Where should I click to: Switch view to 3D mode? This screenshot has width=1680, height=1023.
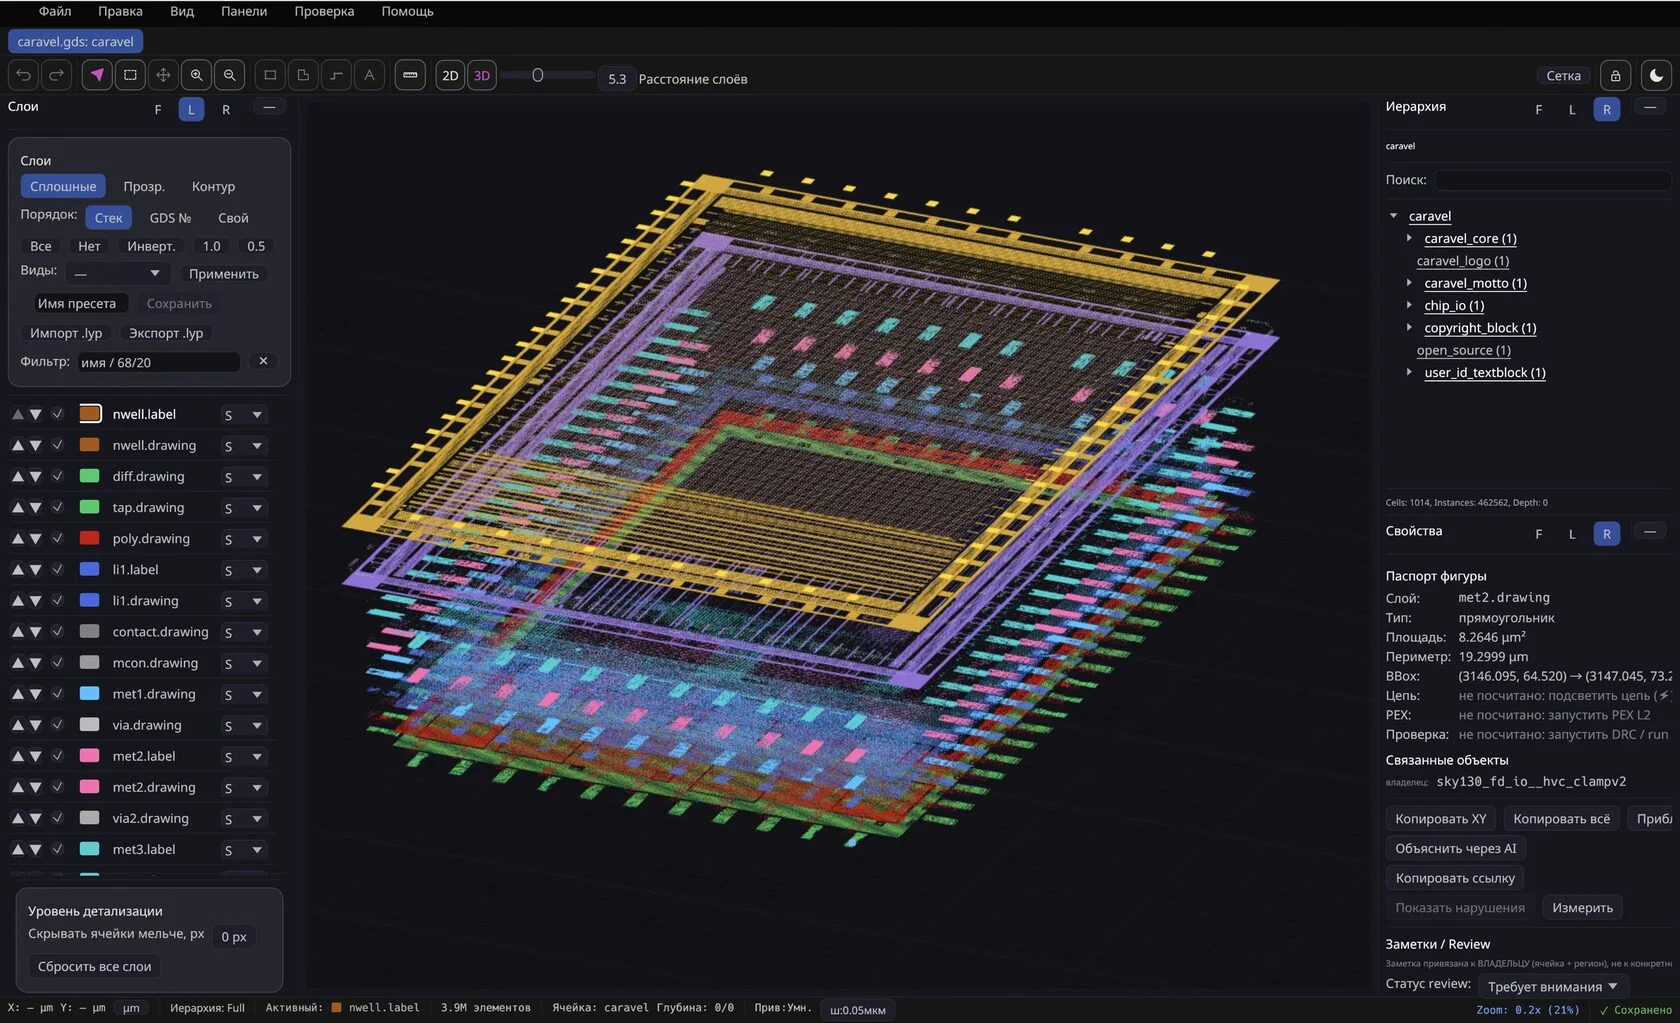[482, 76]
